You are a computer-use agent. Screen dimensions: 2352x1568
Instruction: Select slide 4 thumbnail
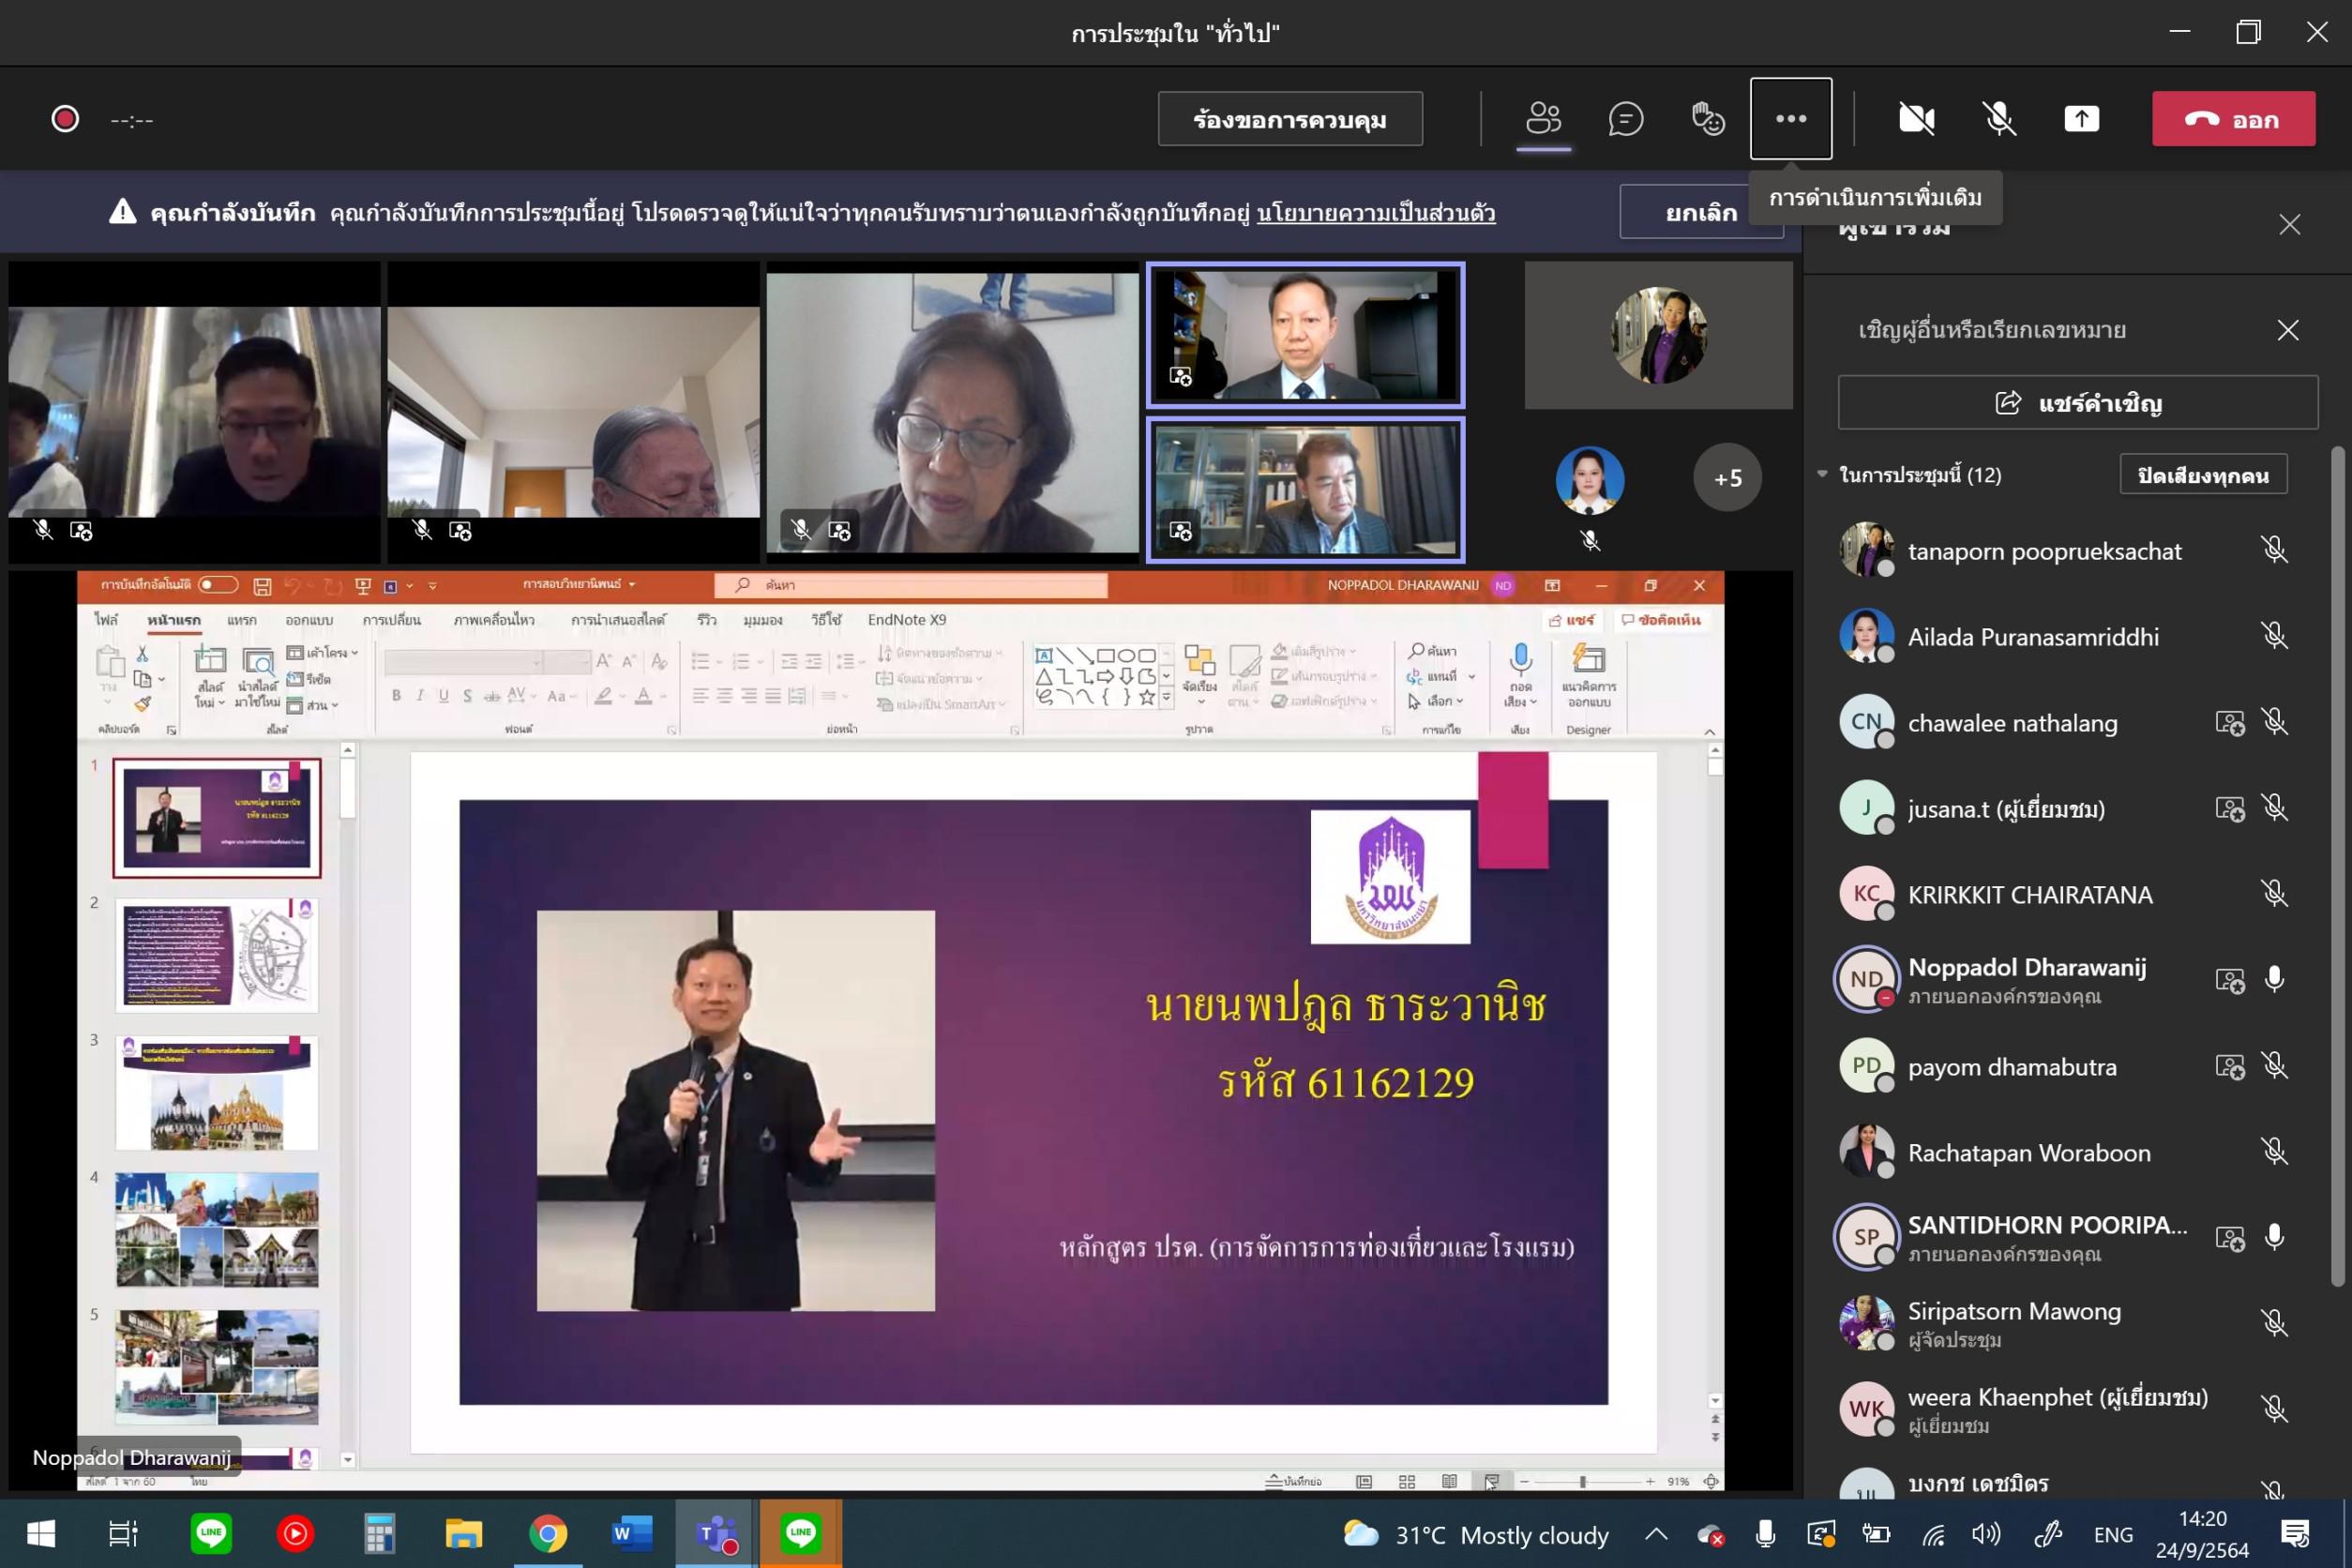217,1230
